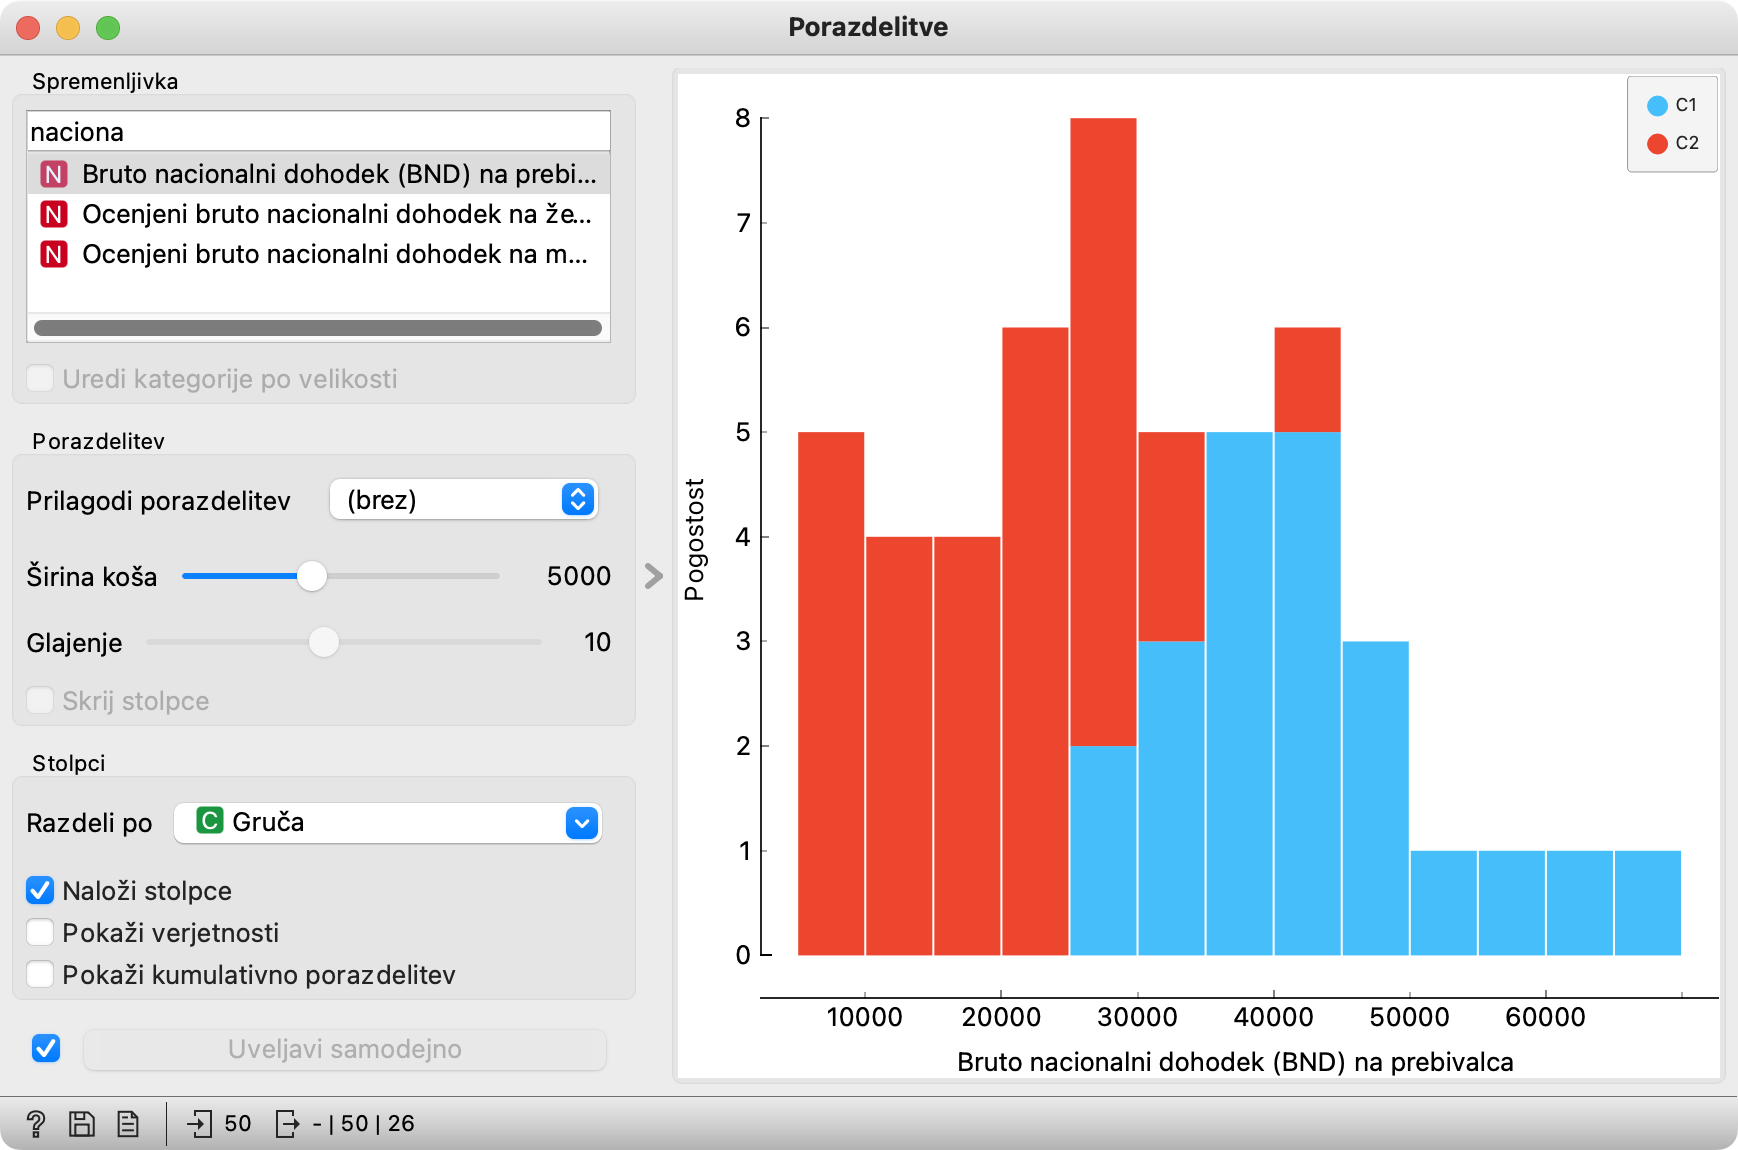This screenshot has height=1150, width=1738.
Task: Uncheck the Naloži stolpce checkbox
Action: coord(40,890)
